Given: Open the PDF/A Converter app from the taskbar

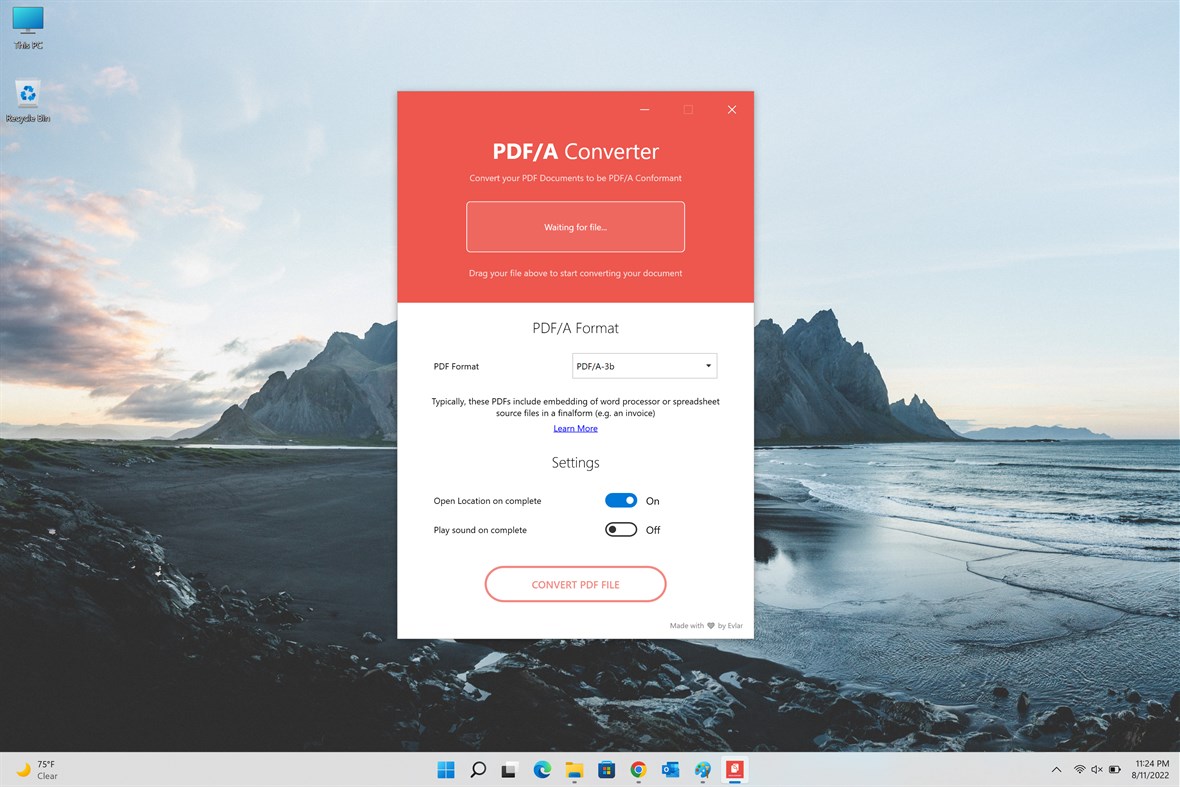Looking at the screenshot, I should coord(735,770).
